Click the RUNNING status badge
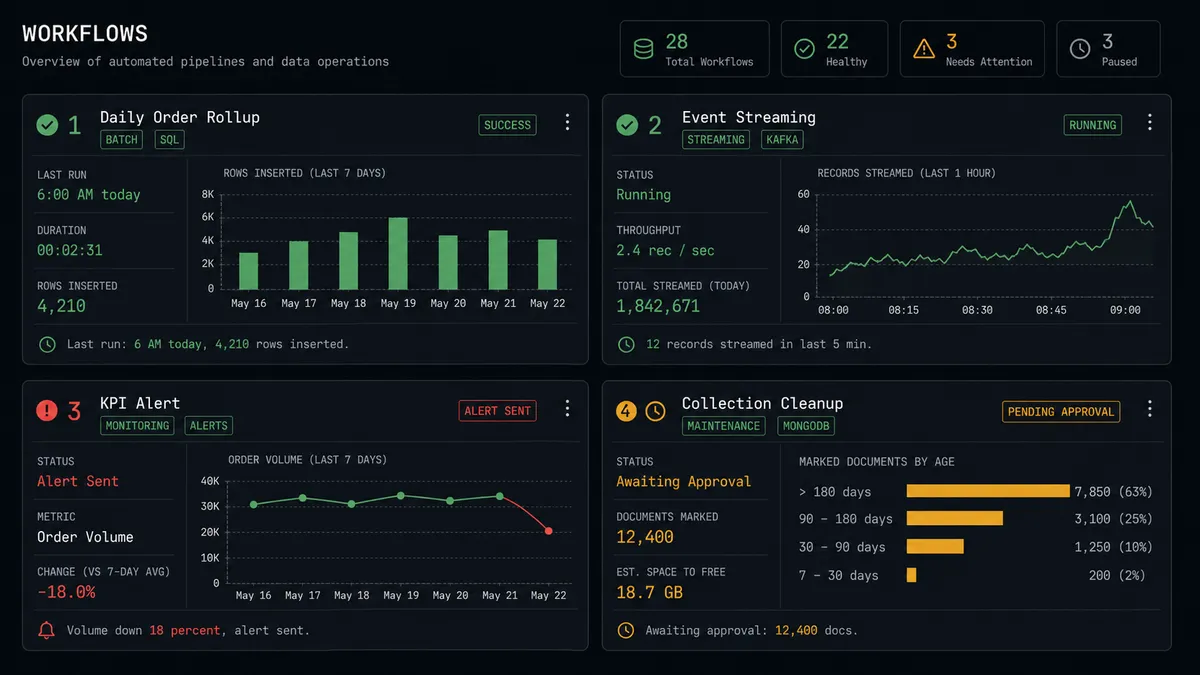 pos(1092,125)
